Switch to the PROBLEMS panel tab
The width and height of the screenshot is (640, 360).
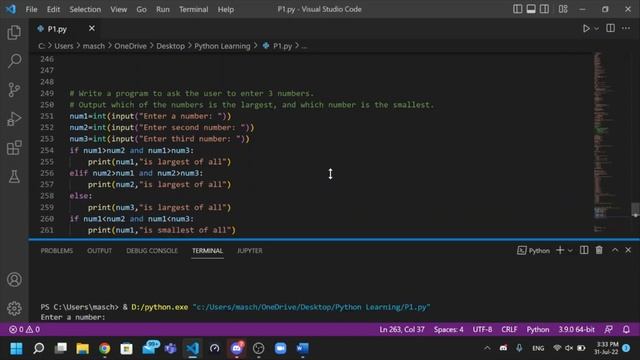[57, 251]
